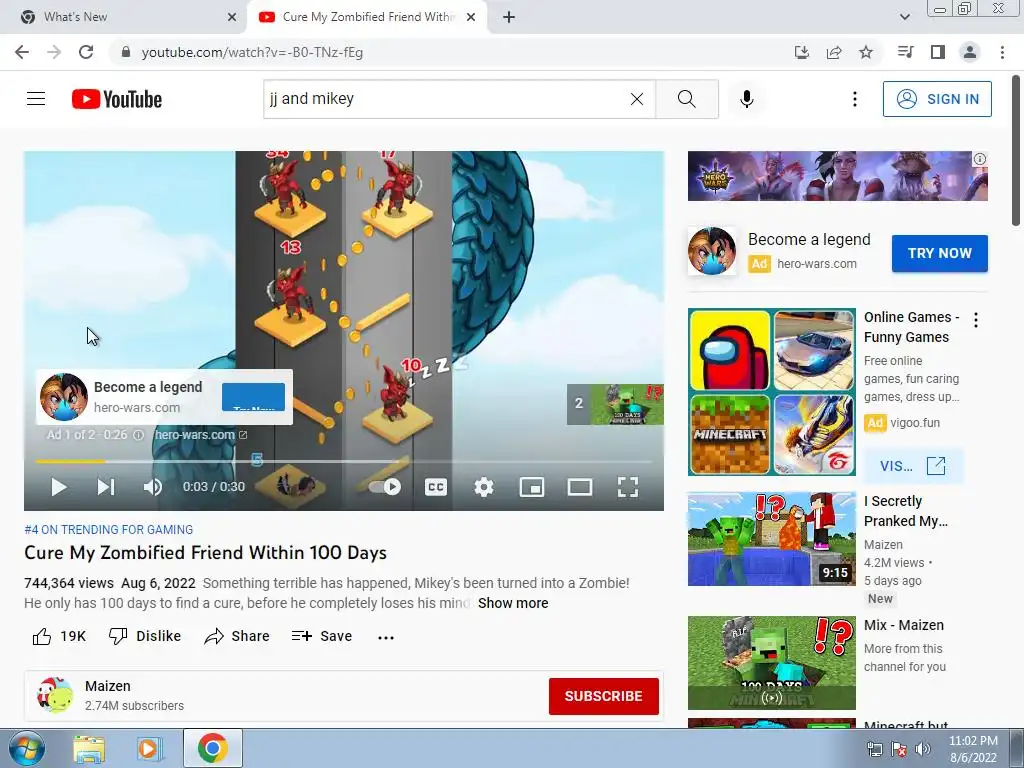Click the SIGN IN button
The image size is (1024, 768).
pos(937,99)
